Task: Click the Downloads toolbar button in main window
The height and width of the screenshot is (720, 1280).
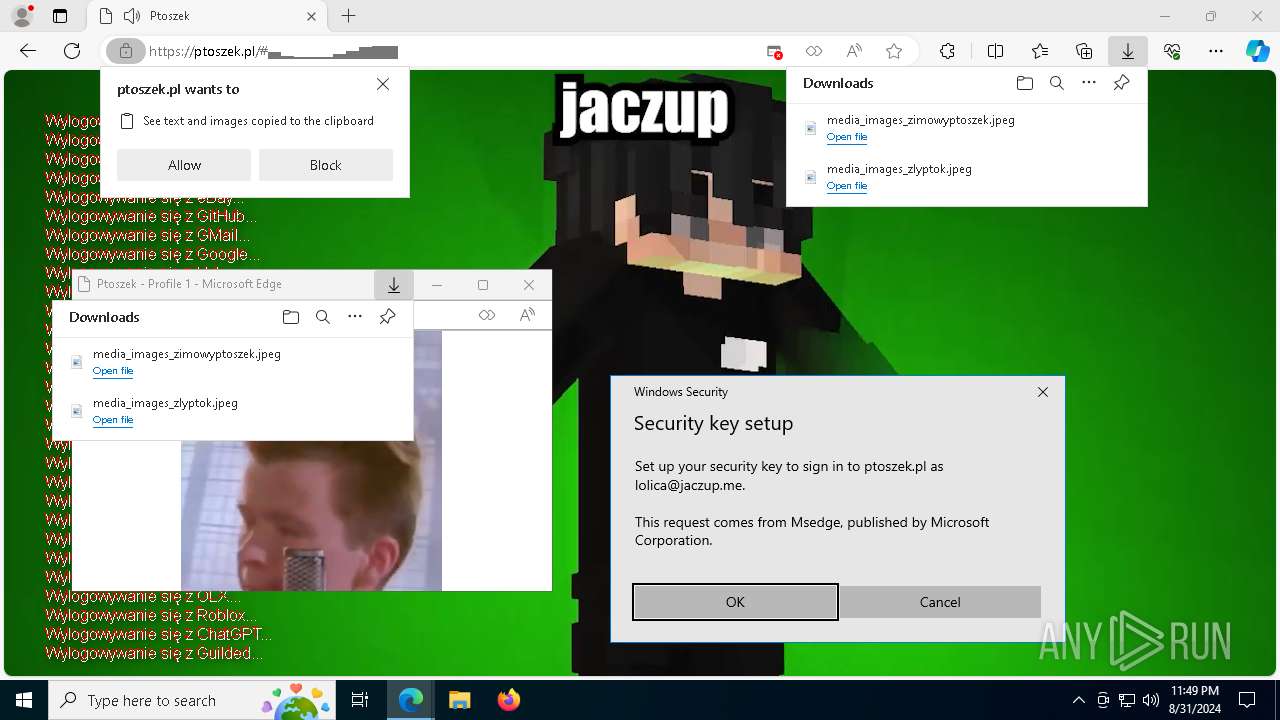Action: [x=1128, y=51]
